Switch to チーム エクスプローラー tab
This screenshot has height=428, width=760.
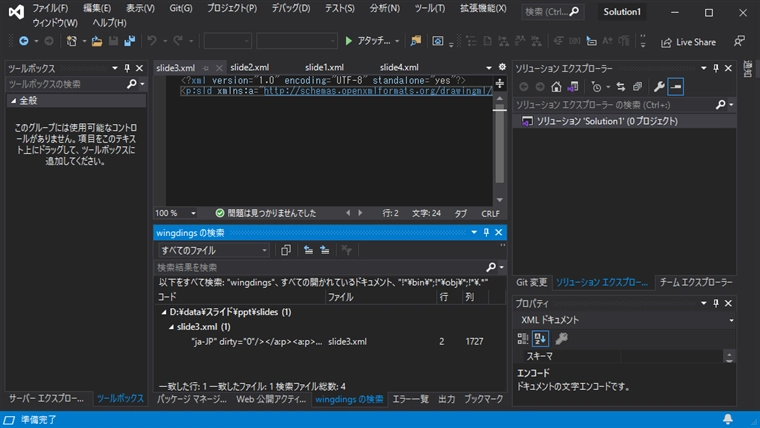(696, 282)
